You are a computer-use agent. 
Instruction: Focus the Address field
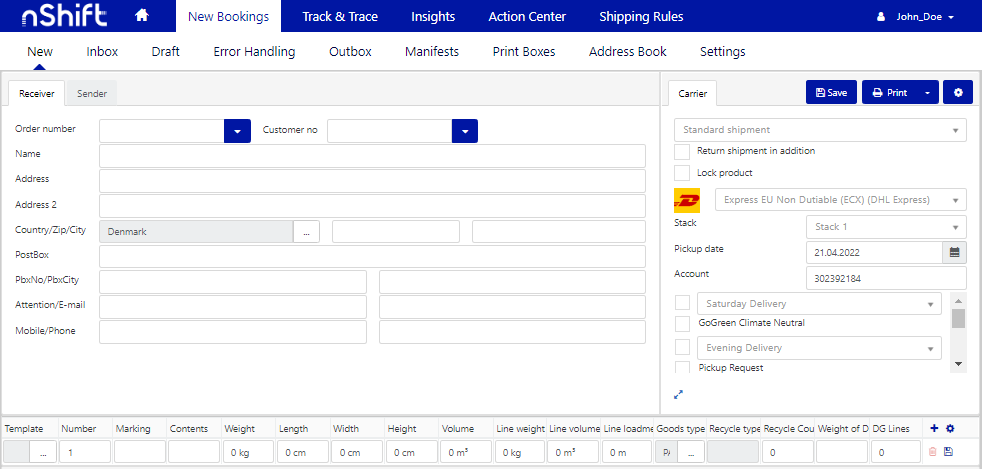point(372,181)
